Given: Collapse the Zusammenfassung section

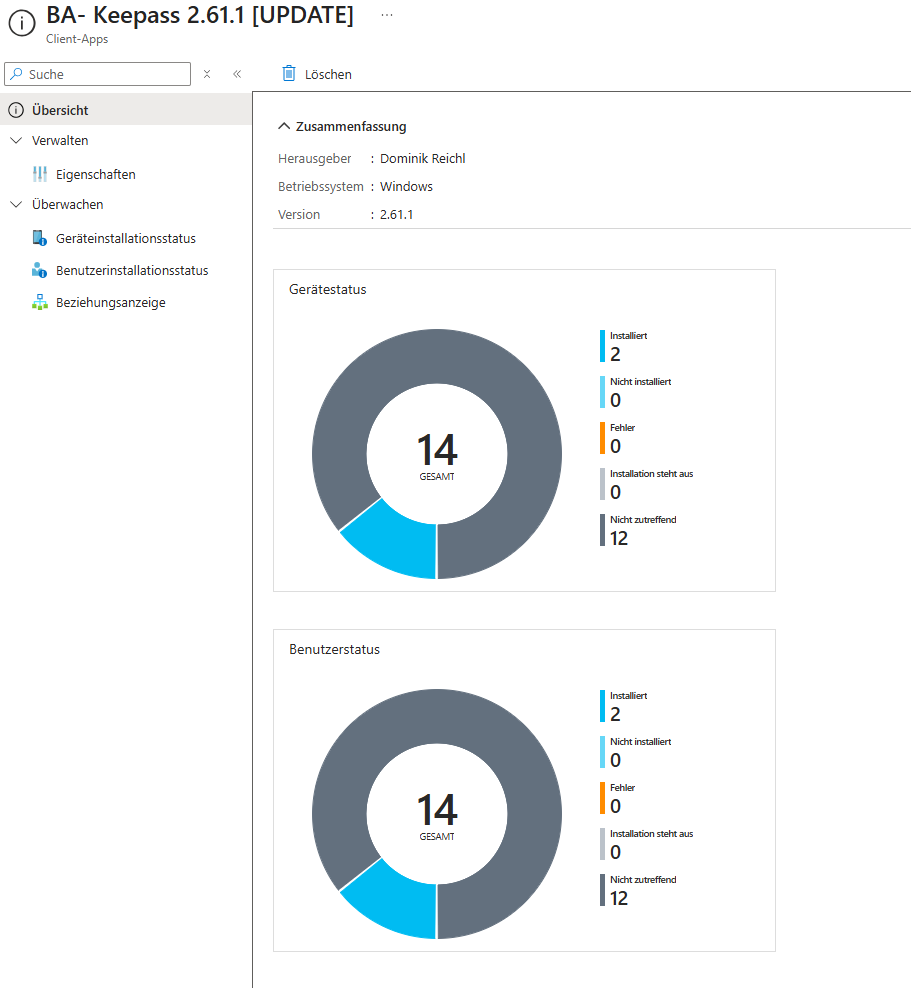Looking at the screenshot, I should pyautogui.click(x=285, y=127).
